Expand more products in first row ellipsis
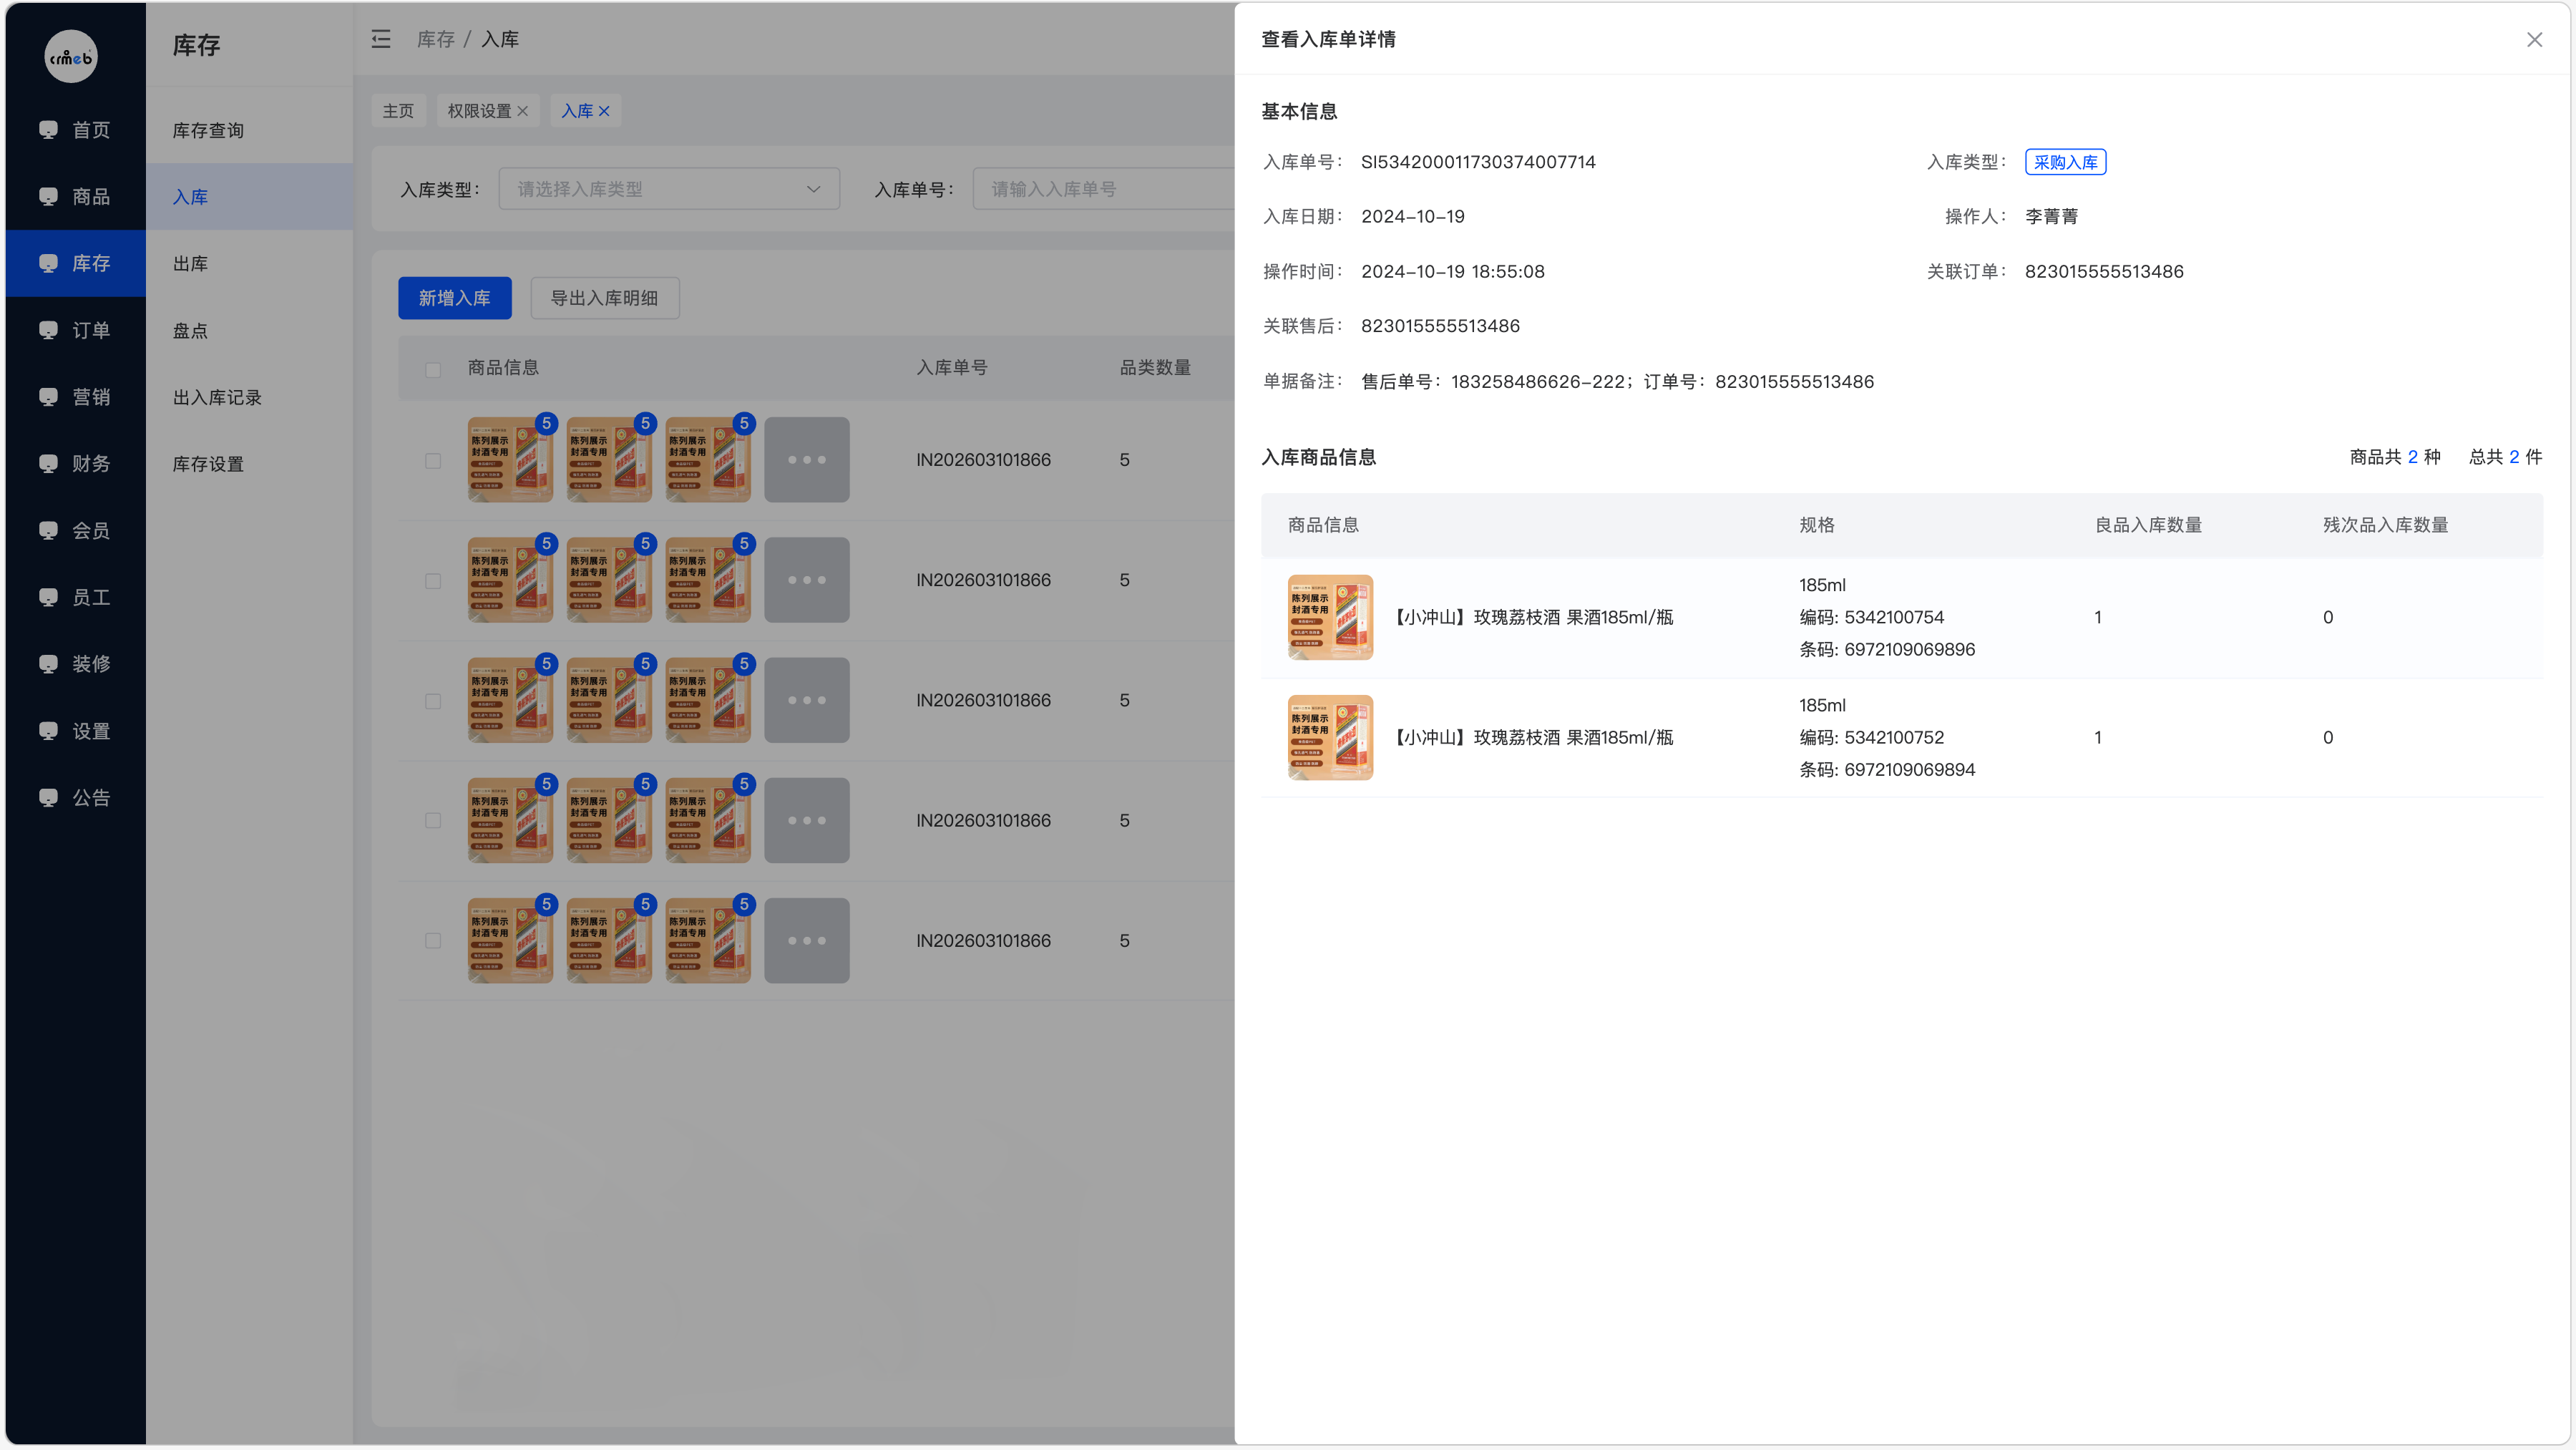2576x1450 pixels. tap(806, 460)
